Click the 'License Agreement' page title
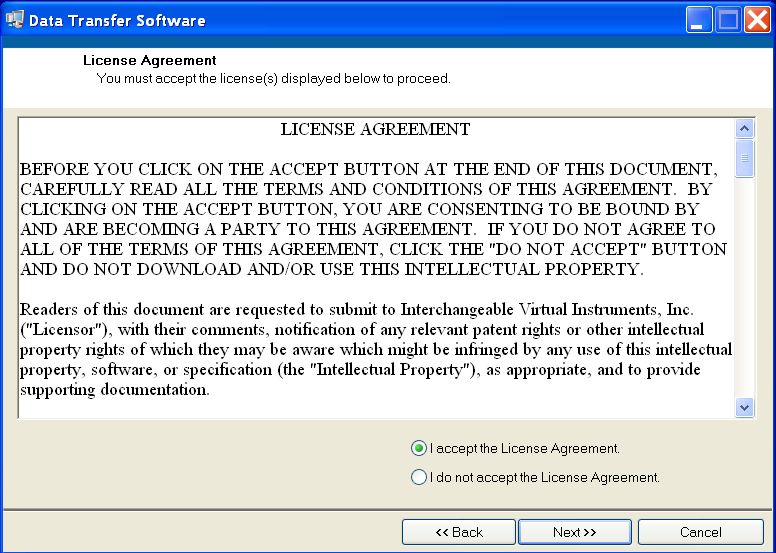Viewport: 776px width, 553px height. (x=149, y=60)
